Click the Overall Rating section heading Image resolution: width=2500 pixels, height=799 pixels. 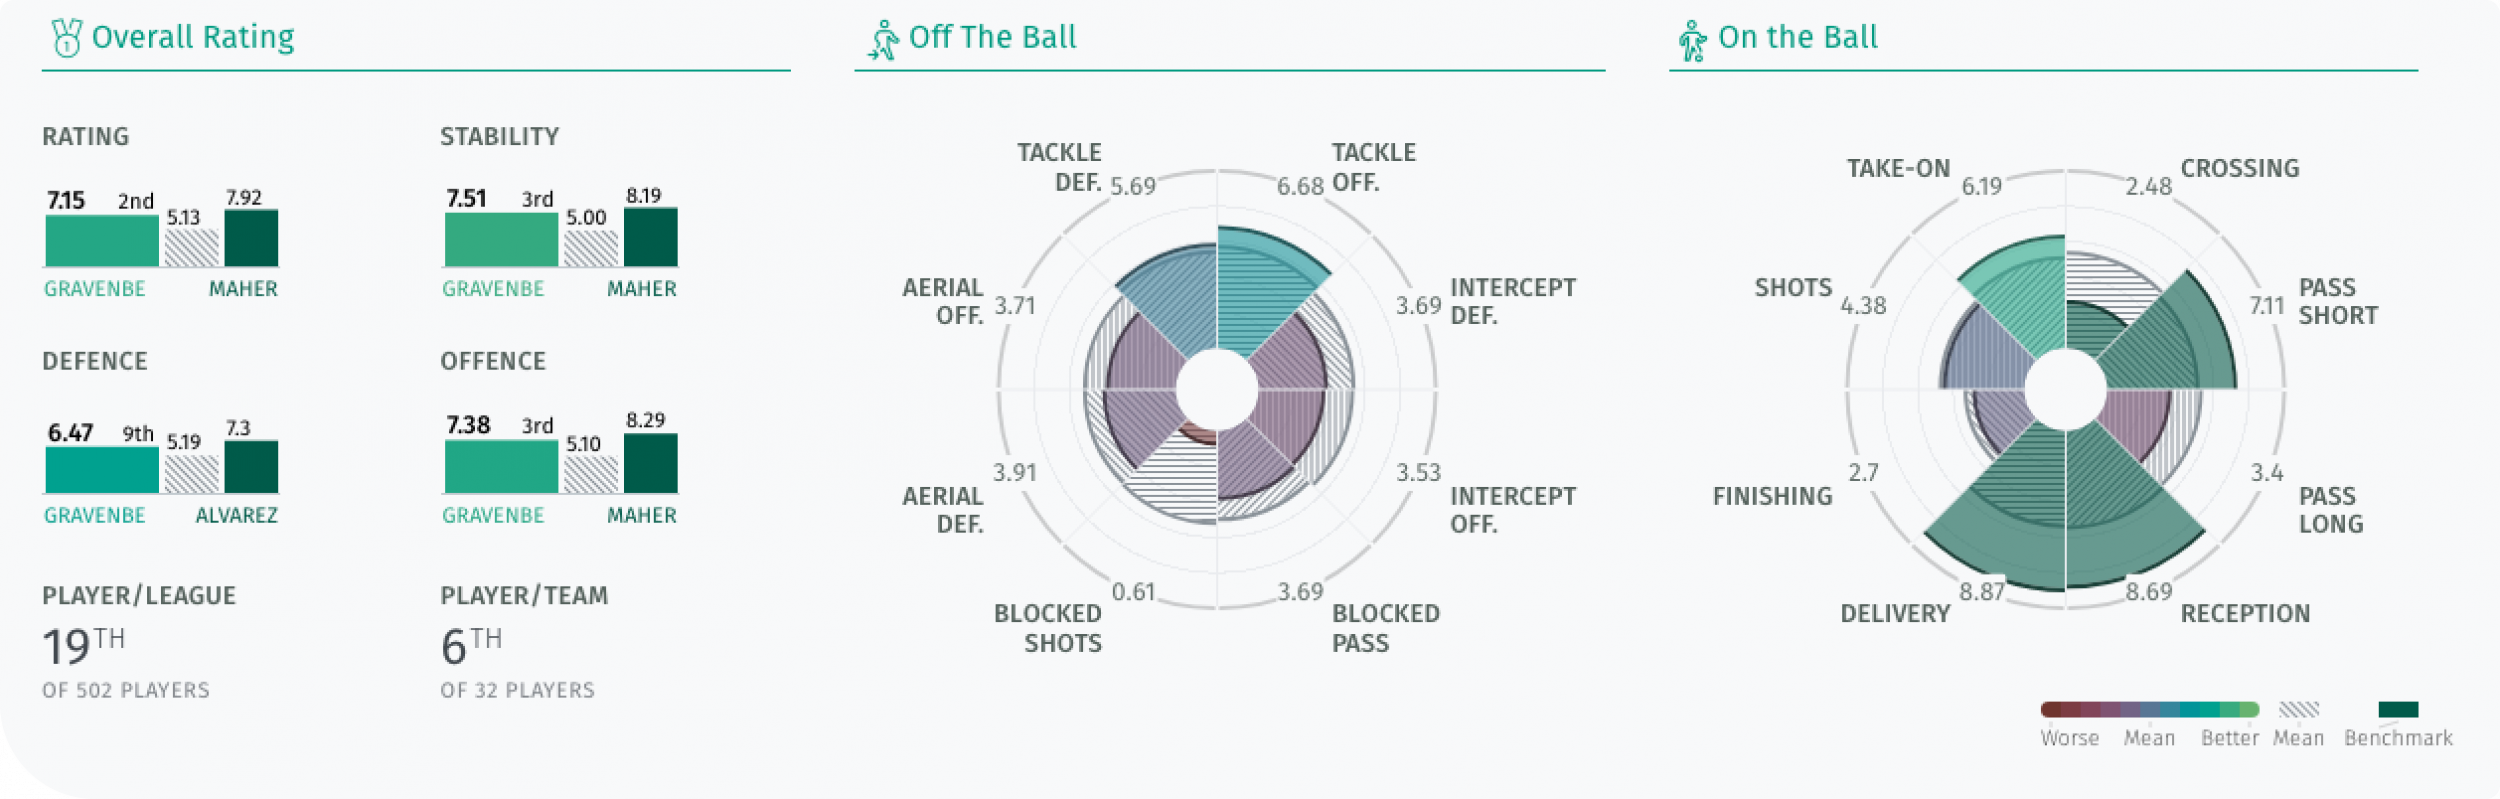click(193, 37)
